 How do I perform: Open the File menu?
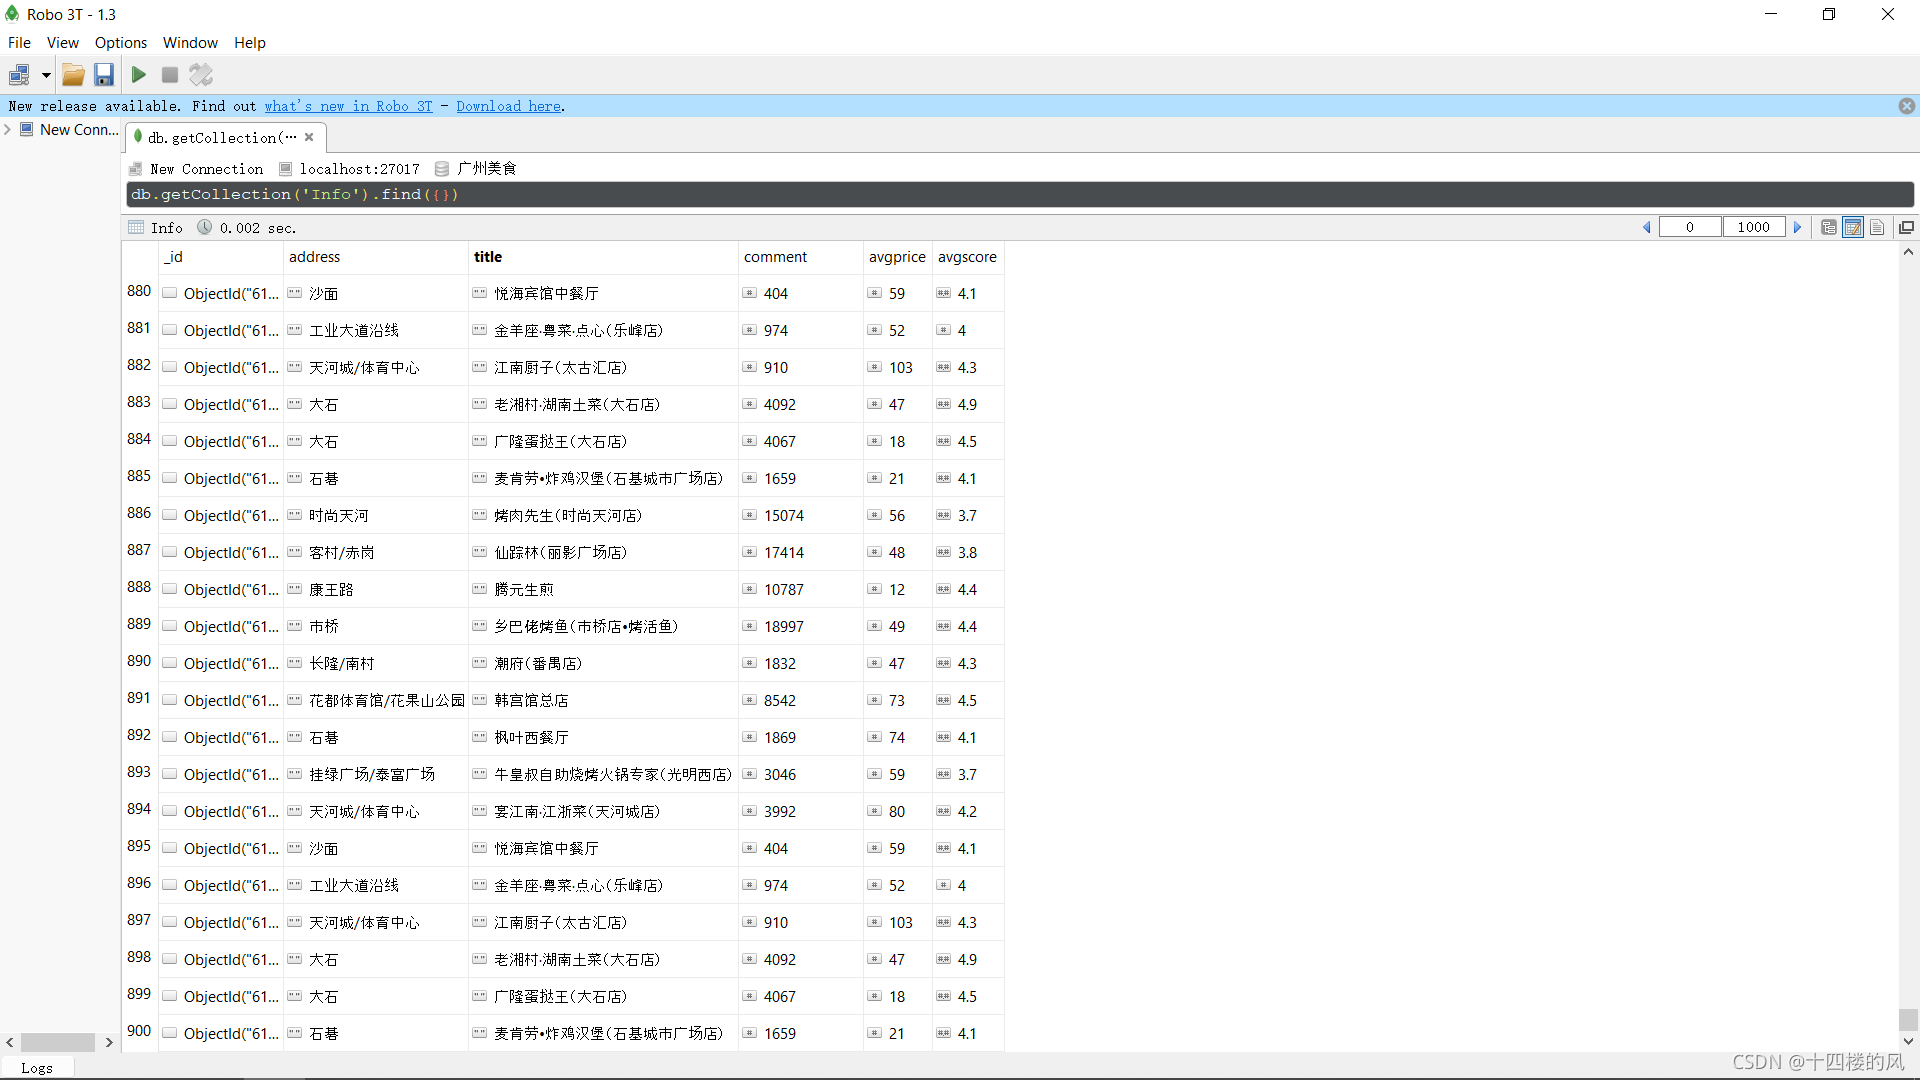[x=19, y=43]
